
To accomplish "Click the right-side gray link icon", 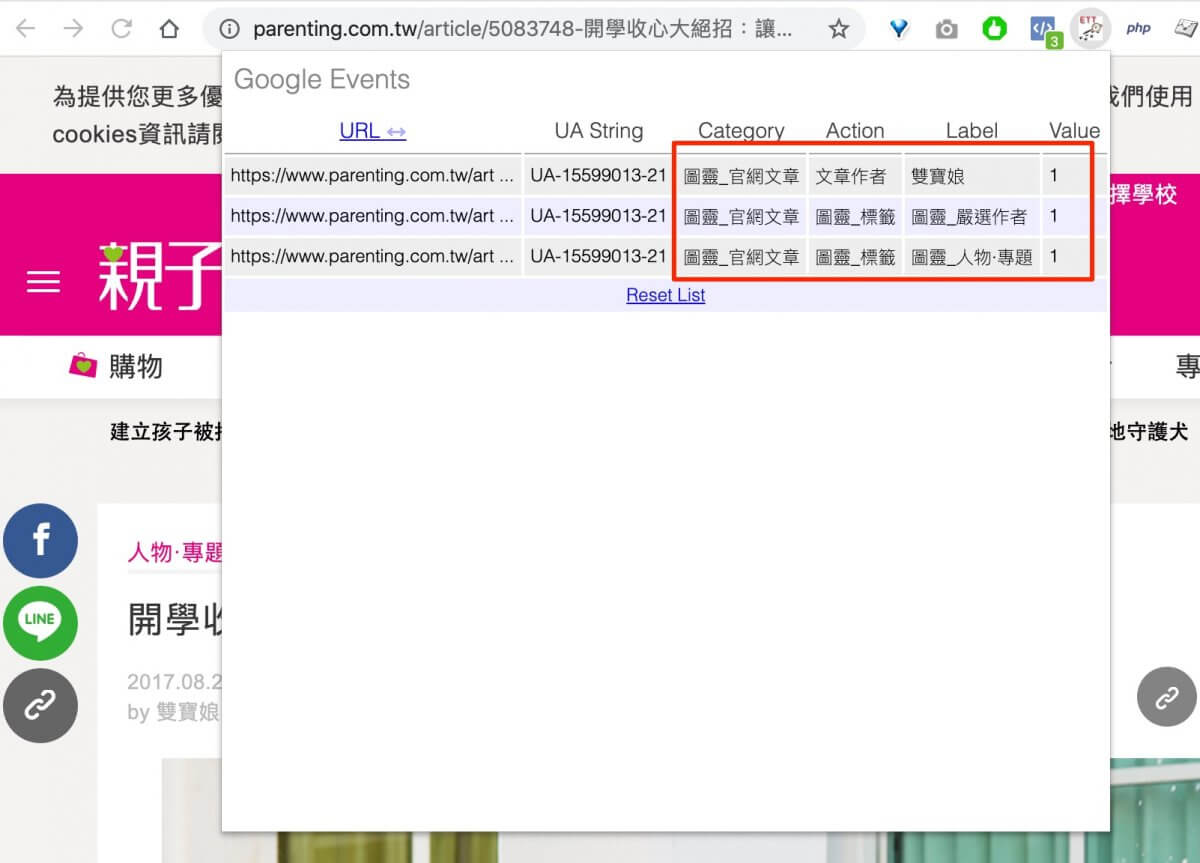I will point(1166,698).
